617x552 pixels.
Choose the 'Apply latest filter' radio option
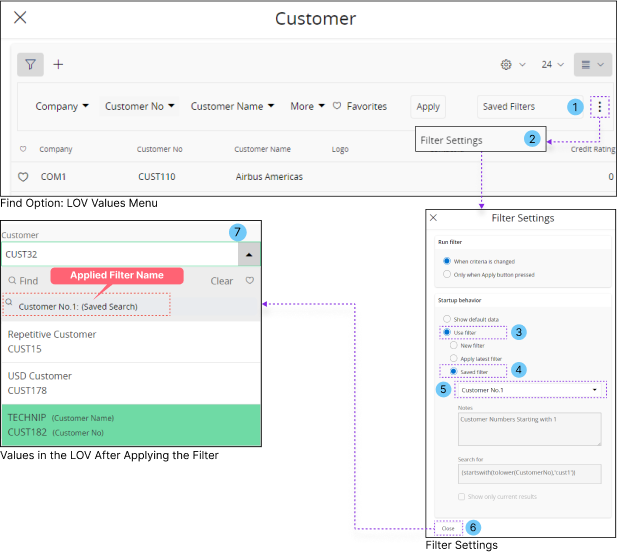pos(454,357)
